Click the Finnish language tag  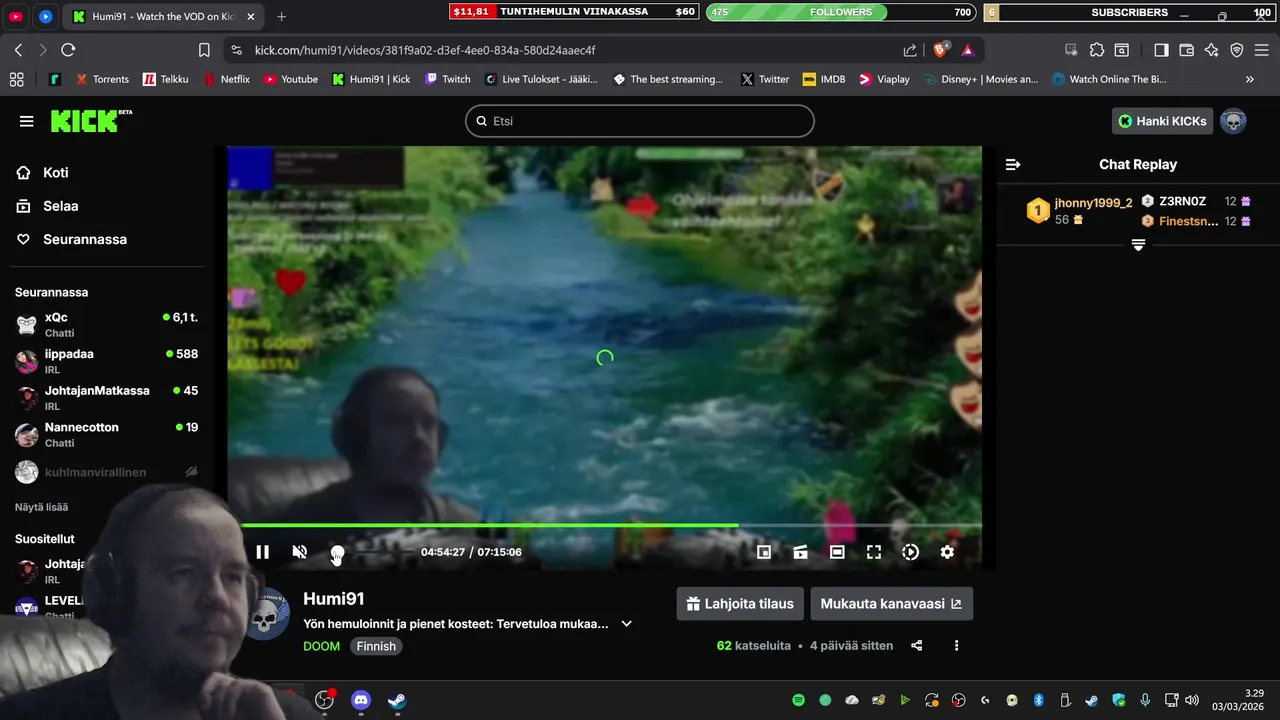(376, 646)
